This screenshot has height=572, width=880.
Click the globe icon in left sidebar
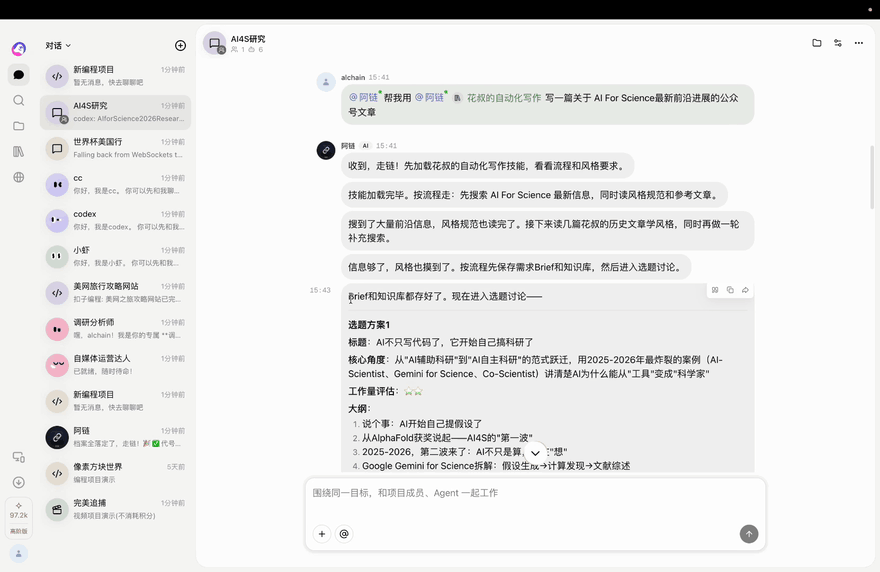[19, 177]
